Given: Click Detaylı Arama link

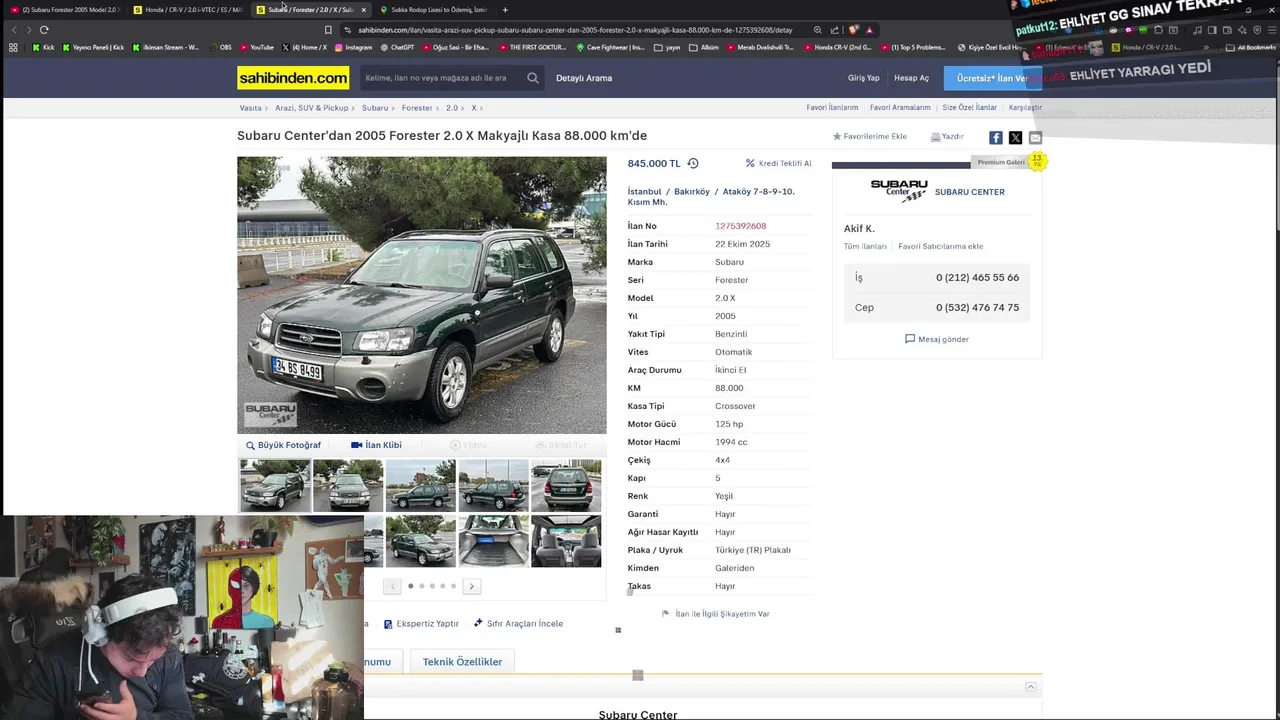Looking at the screenshot, I should point(584,78).
